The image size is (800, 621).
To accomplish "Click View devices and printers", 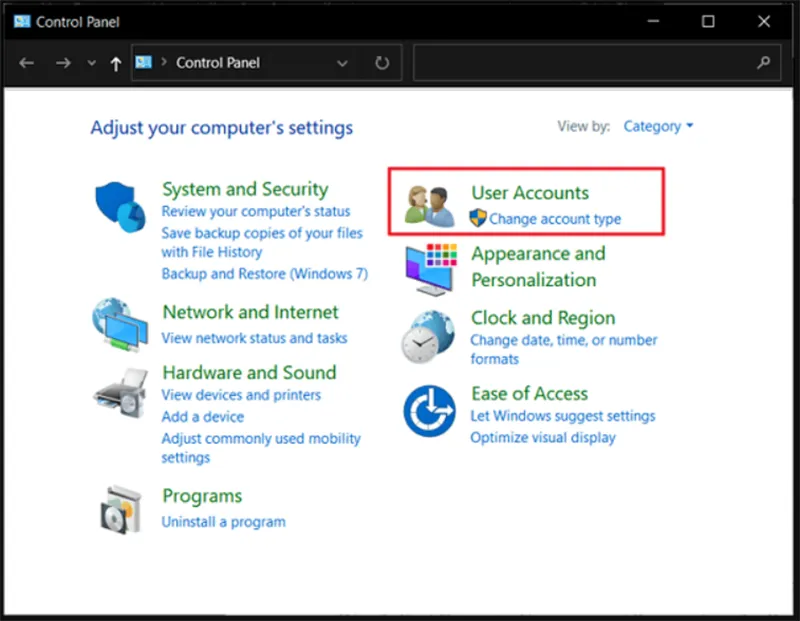I will click(241, 395).
